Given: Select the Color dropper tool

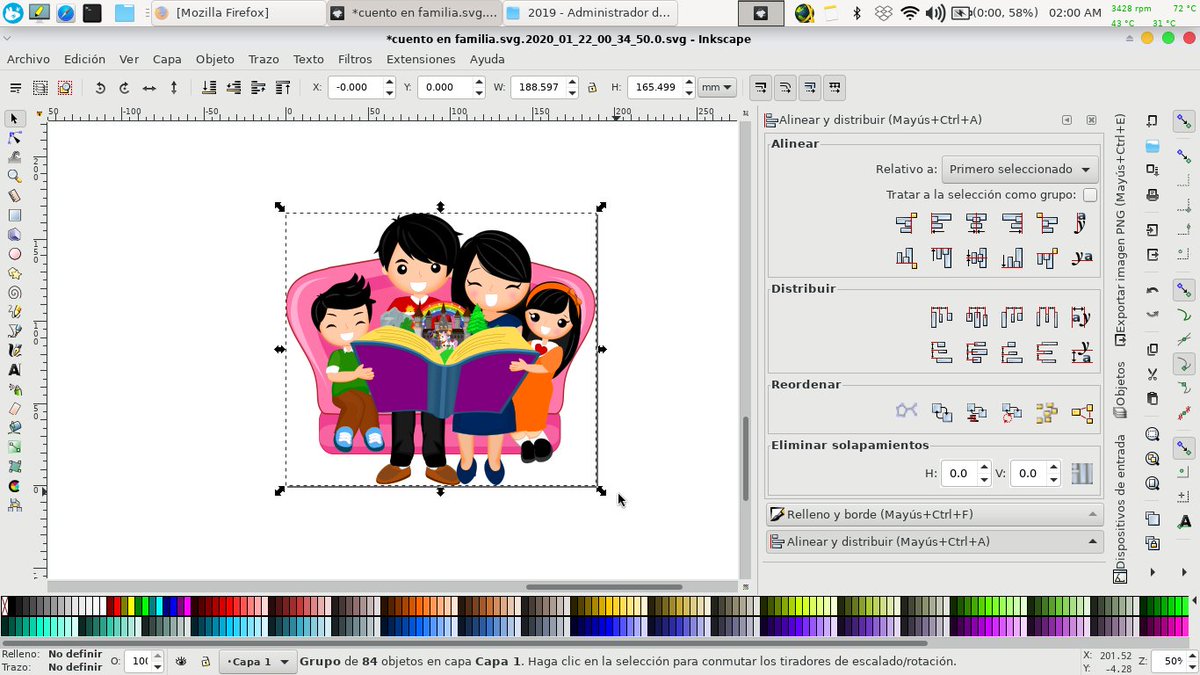Looking at the screenshot, I should (x=14, y=486).
